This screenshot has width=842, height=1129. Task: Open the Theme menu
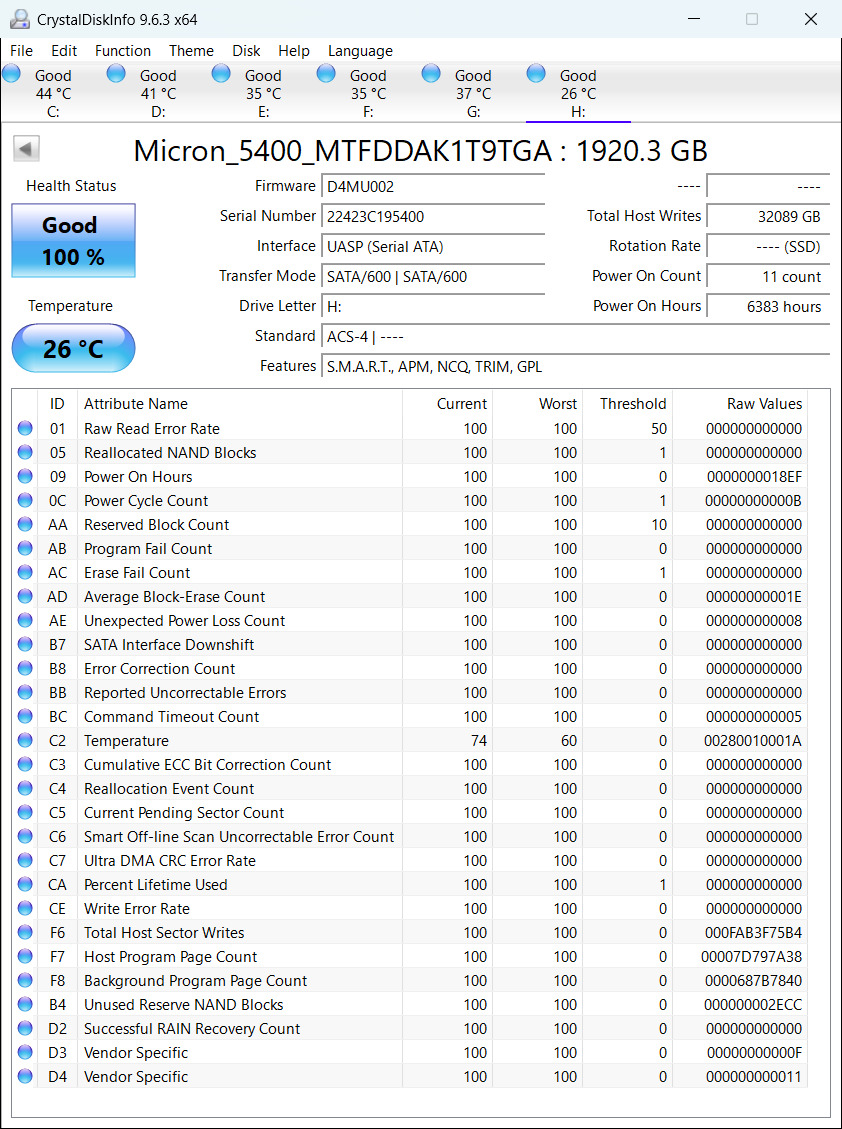pos(192,51)
